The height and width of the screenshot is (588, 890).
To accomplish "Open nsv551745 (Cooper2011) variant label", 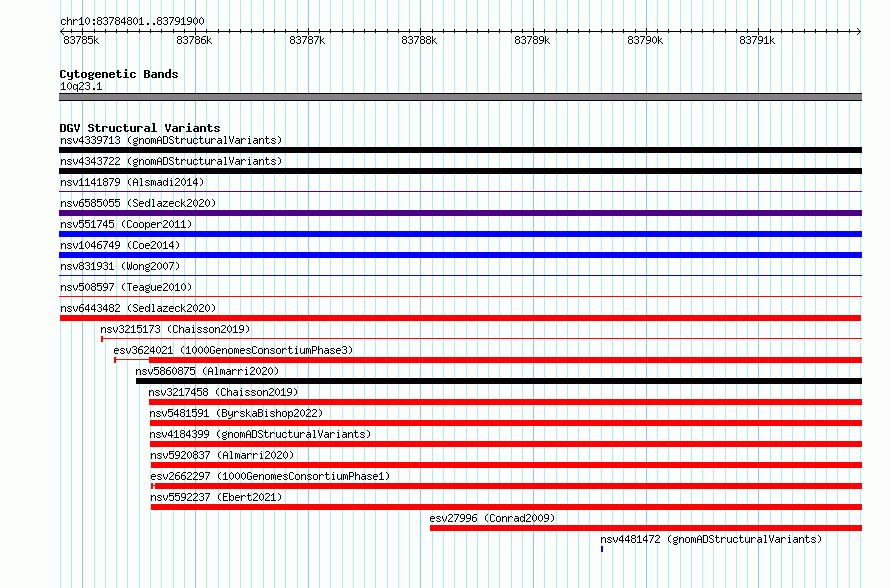I will coord(126,224).
